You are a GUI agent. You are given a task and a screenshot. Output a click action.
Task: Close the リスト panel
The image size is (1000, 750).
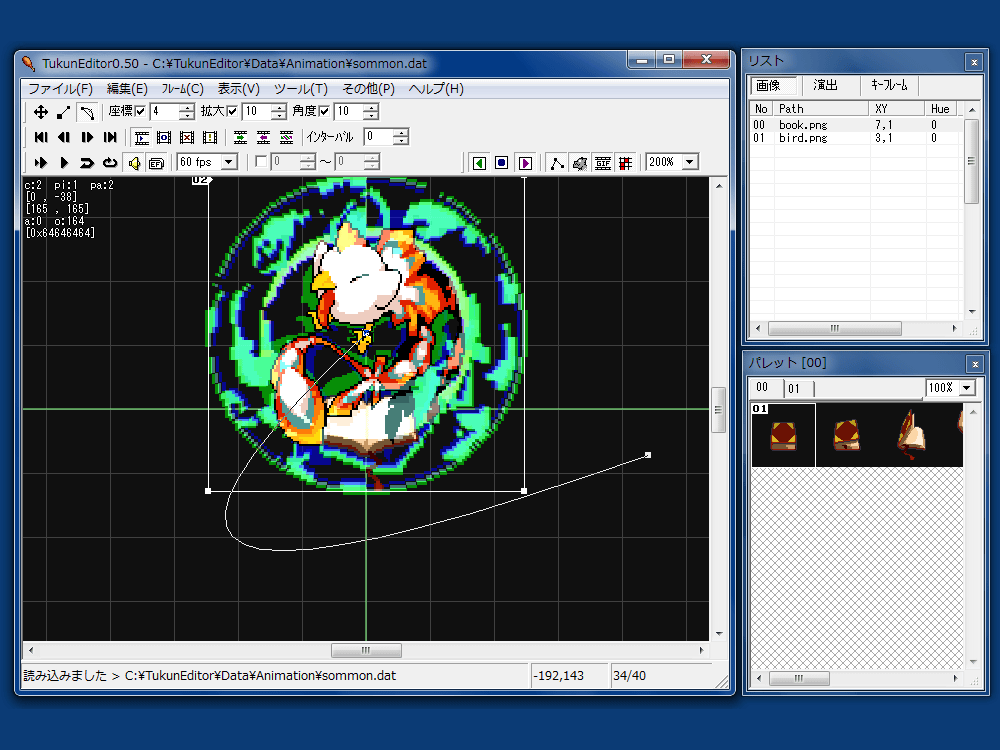click(974, 62)
